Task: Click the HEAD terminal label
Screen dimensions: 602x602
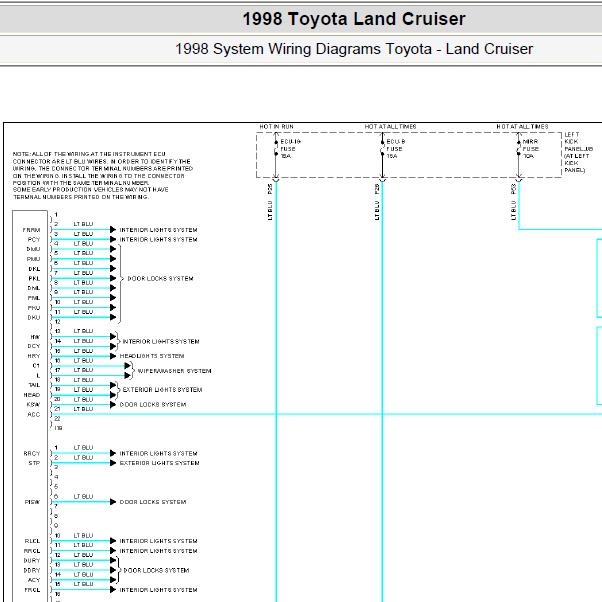Action: [31, 395]
